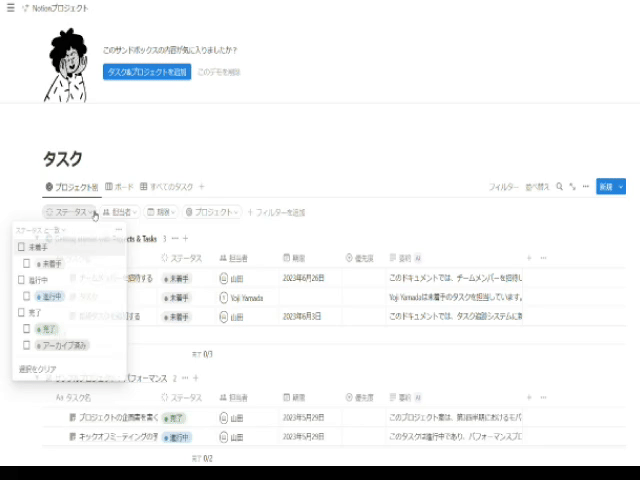Image resolution: width=640 pixels, height=480 pixels.
Task: Click タスク名 column header in second table
Action: point(73,398)
